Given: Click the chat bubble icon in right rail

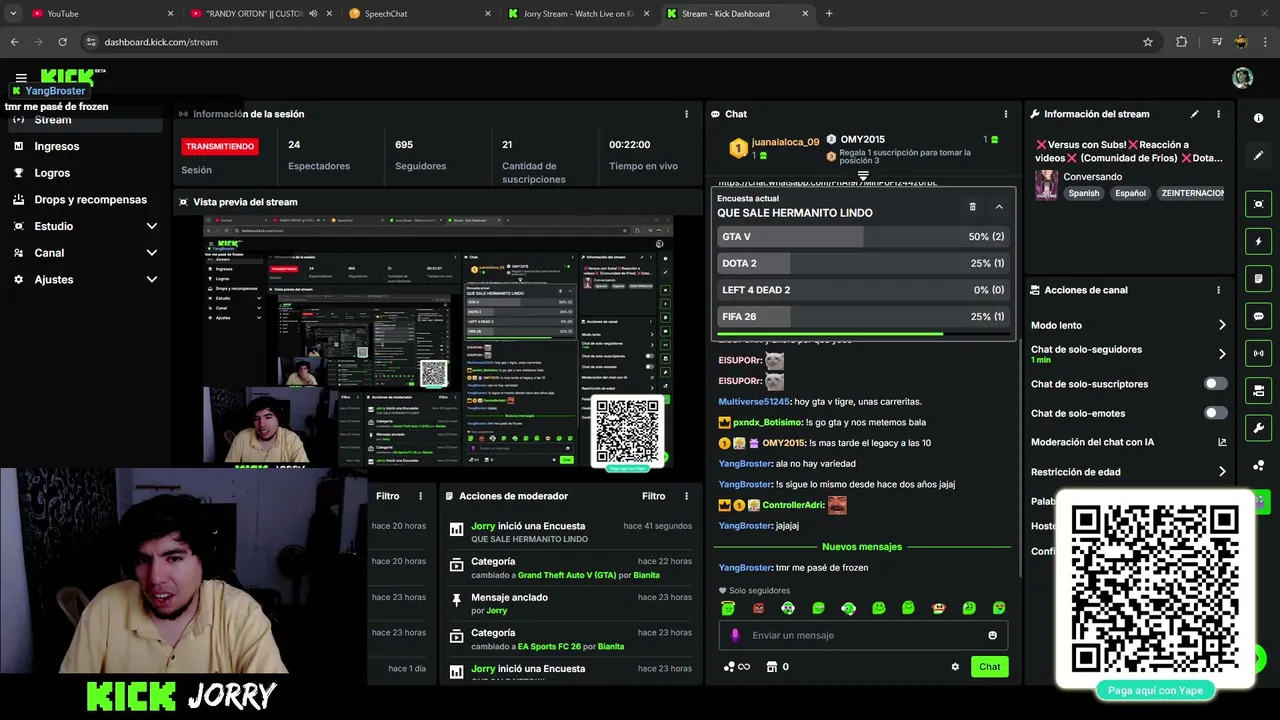Looking at the screenshot, I should (1258, 316).
